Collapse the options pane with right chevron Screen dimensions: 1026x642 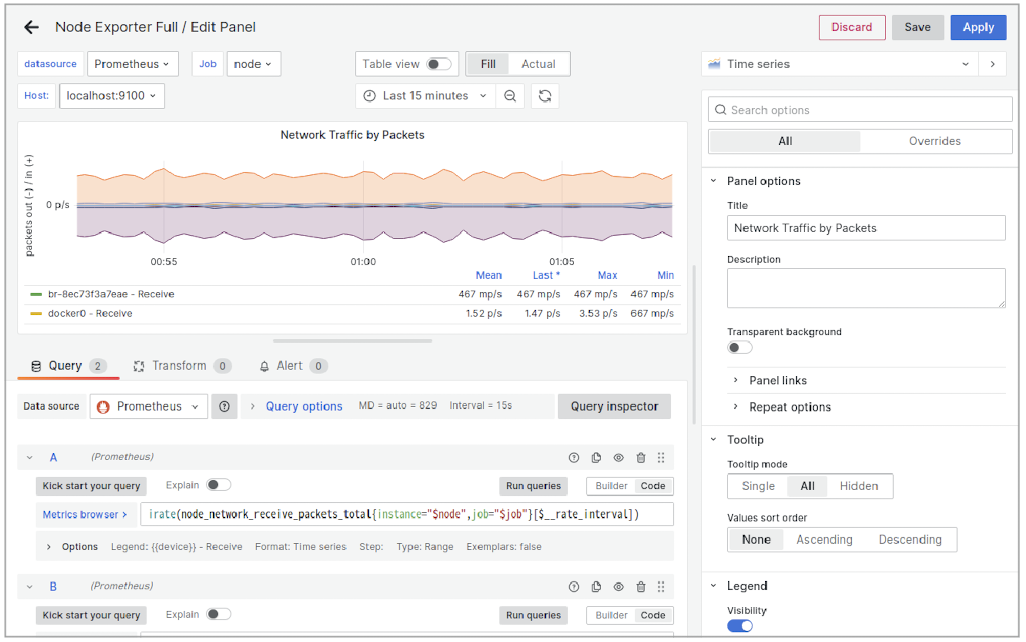(x=993, y=64)
